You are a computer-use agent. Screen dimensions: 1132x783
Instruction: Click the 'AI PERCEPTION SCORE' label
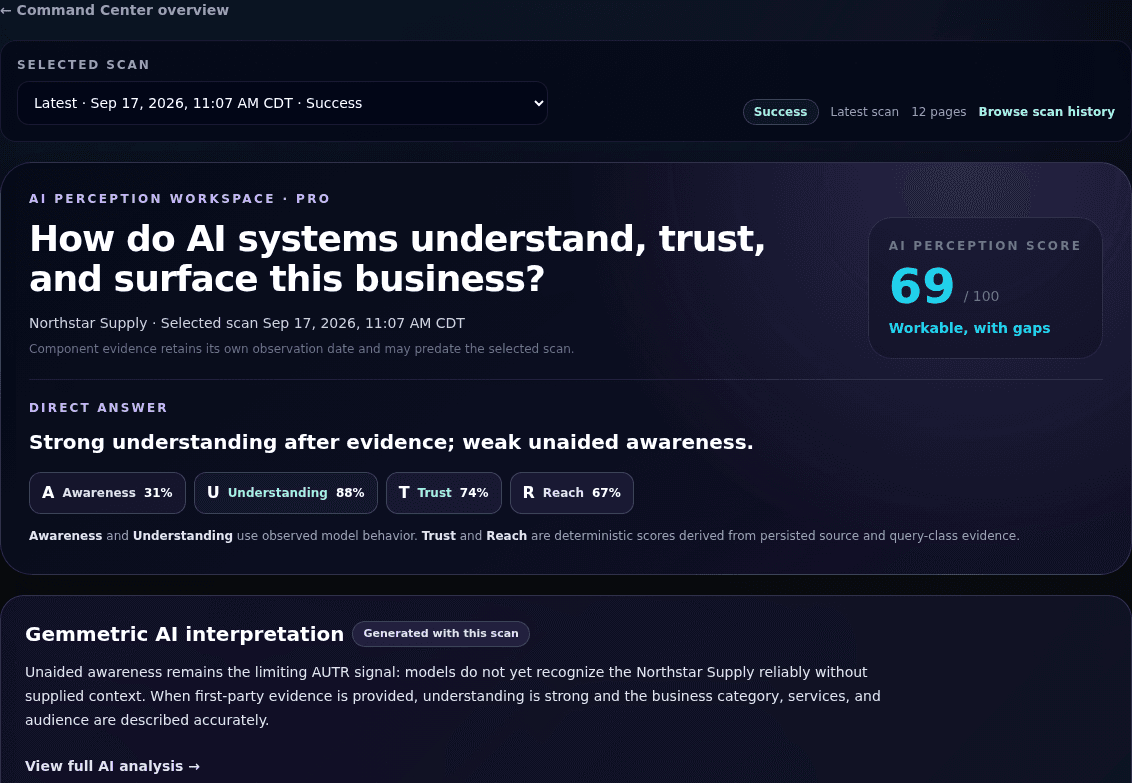[985, 246]
